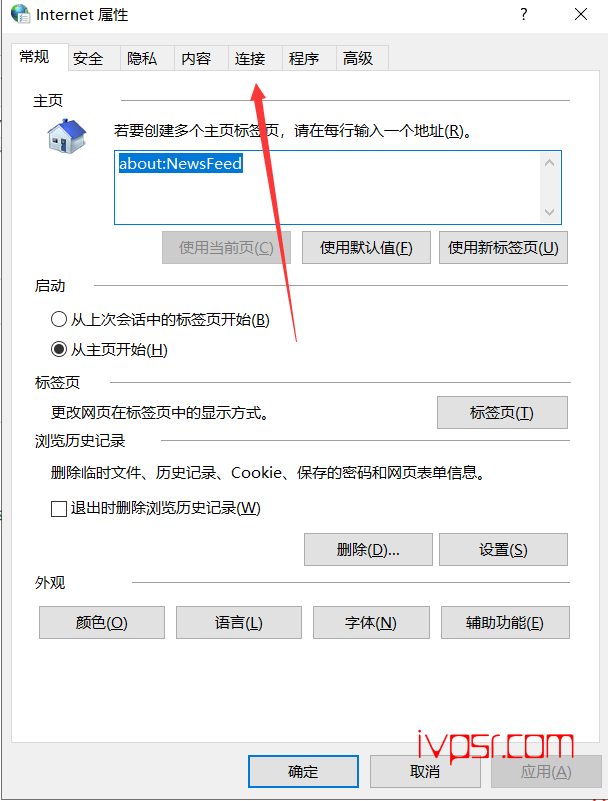Click homepage box scroll down arrow
Viewport: 608px width, 801px height.
(550, 212)
